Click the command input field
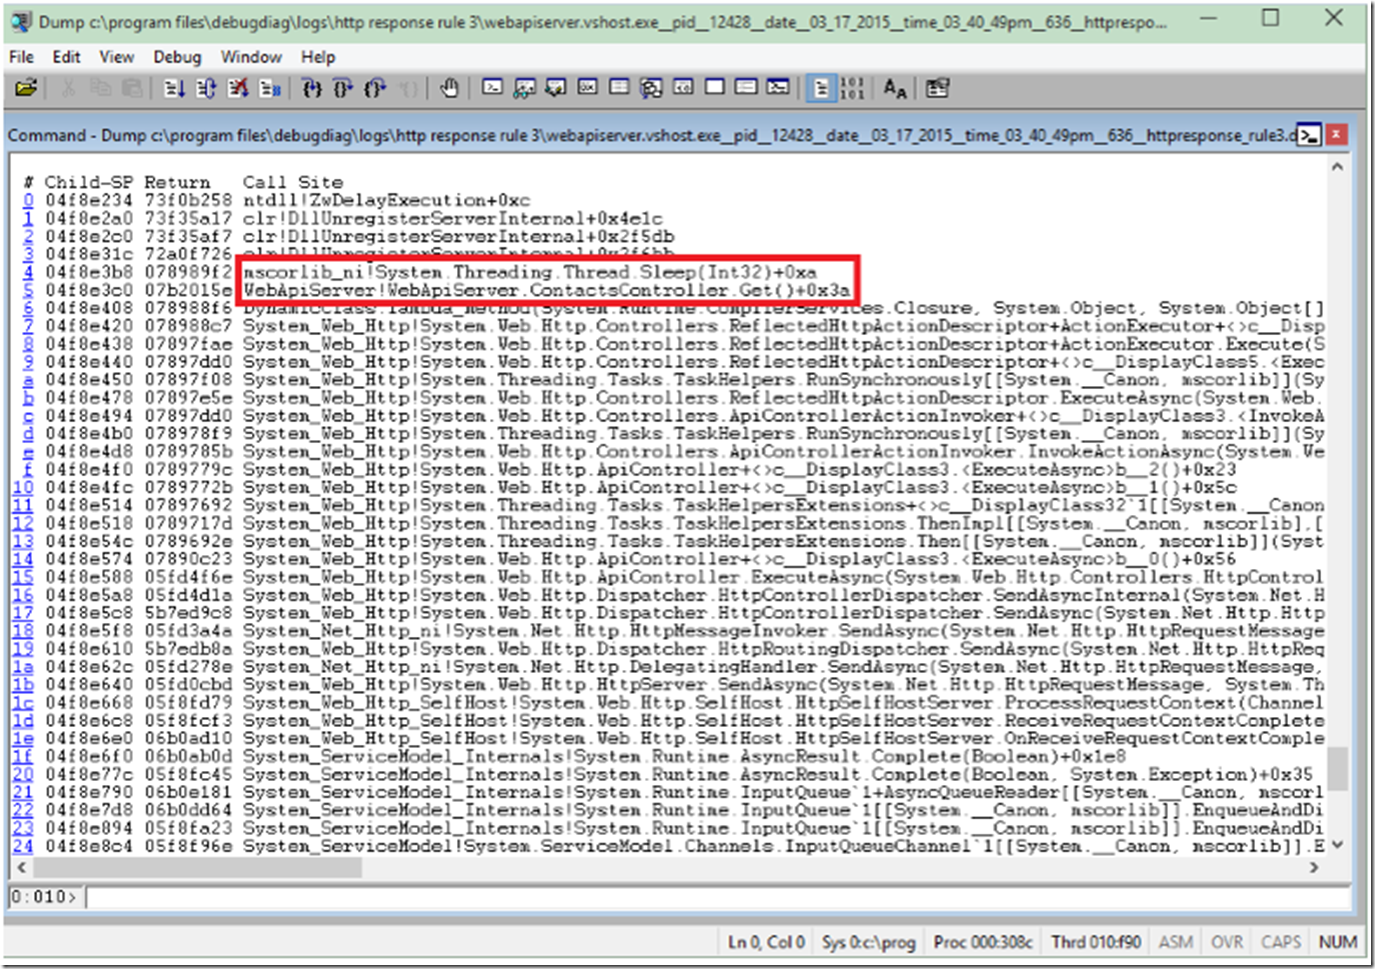 (x=718, y=897)
